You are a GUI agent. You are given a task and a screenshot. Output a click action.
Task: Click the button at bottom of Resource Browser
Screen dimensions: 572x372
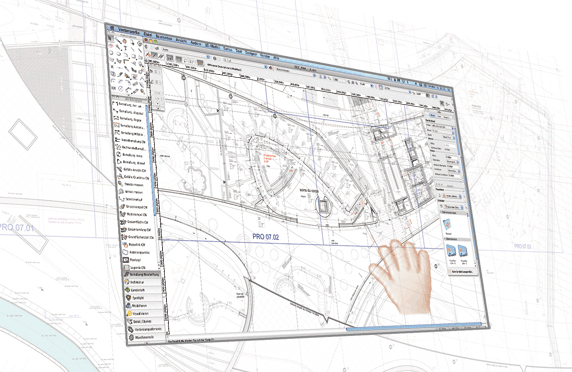462,272
